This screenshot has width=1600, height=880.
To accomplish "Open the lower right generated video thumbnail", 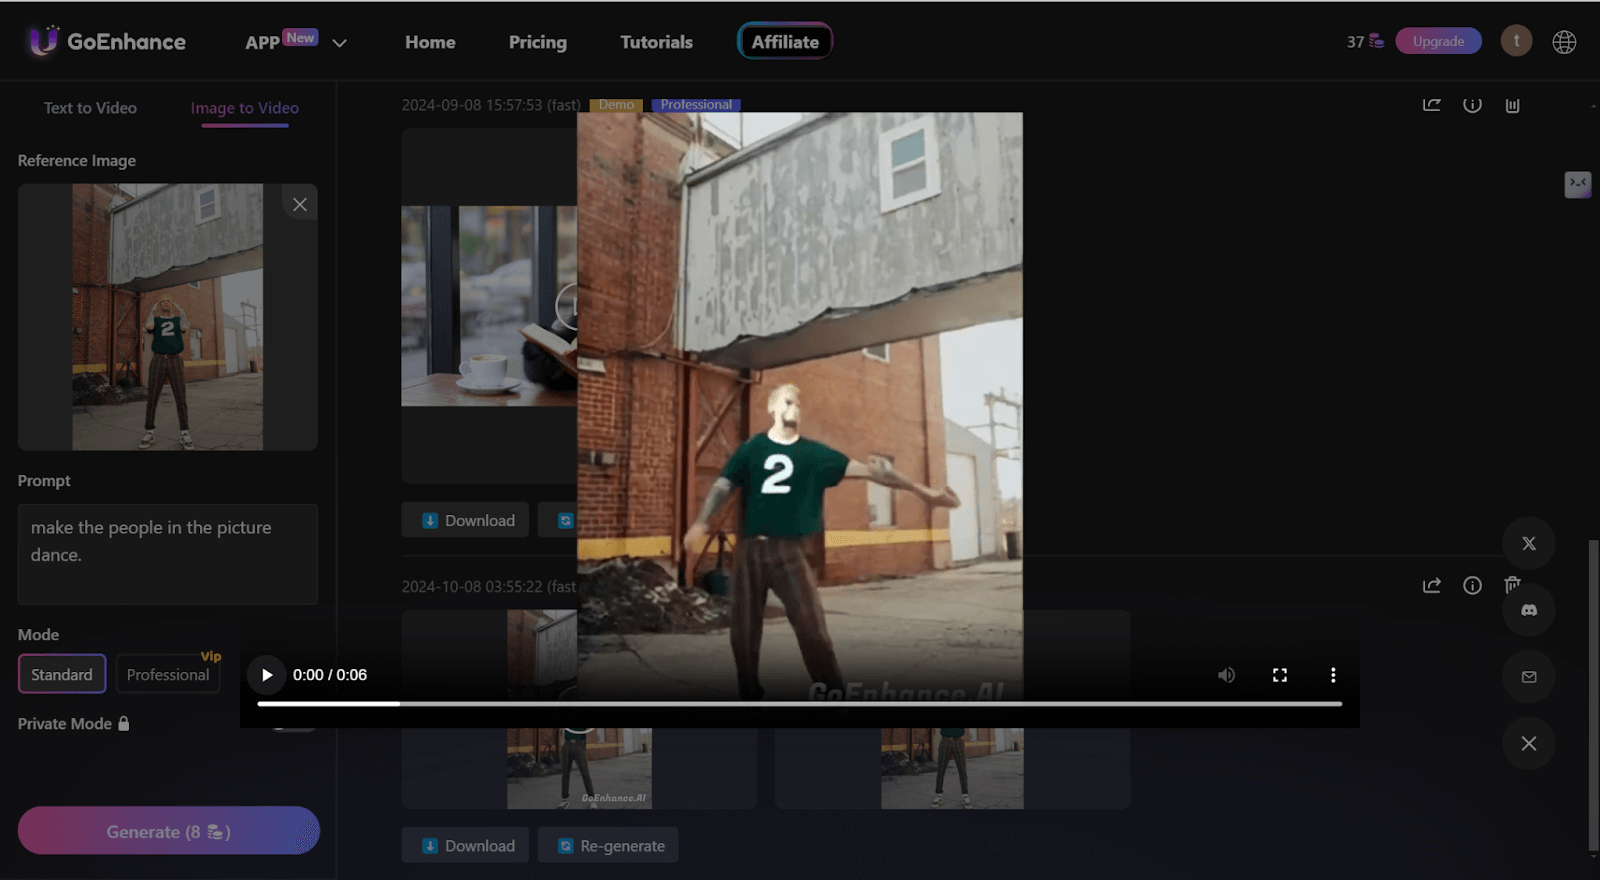I will click(x=952, y=768).
